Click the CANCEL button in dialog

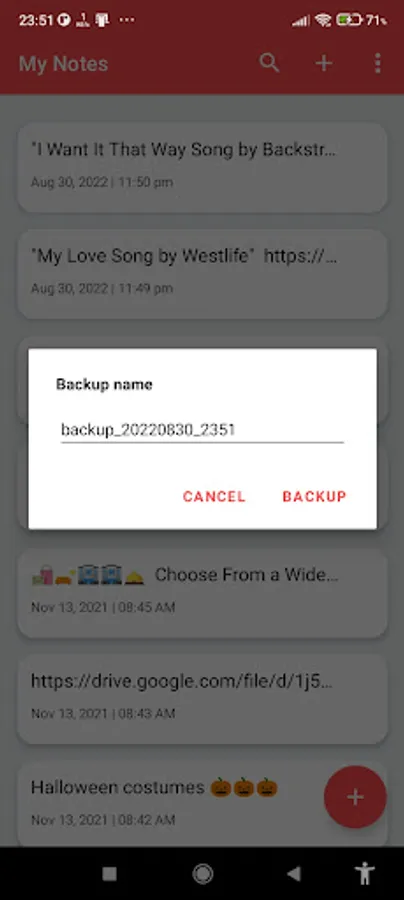pyautogui.click(x=214, y=496)
